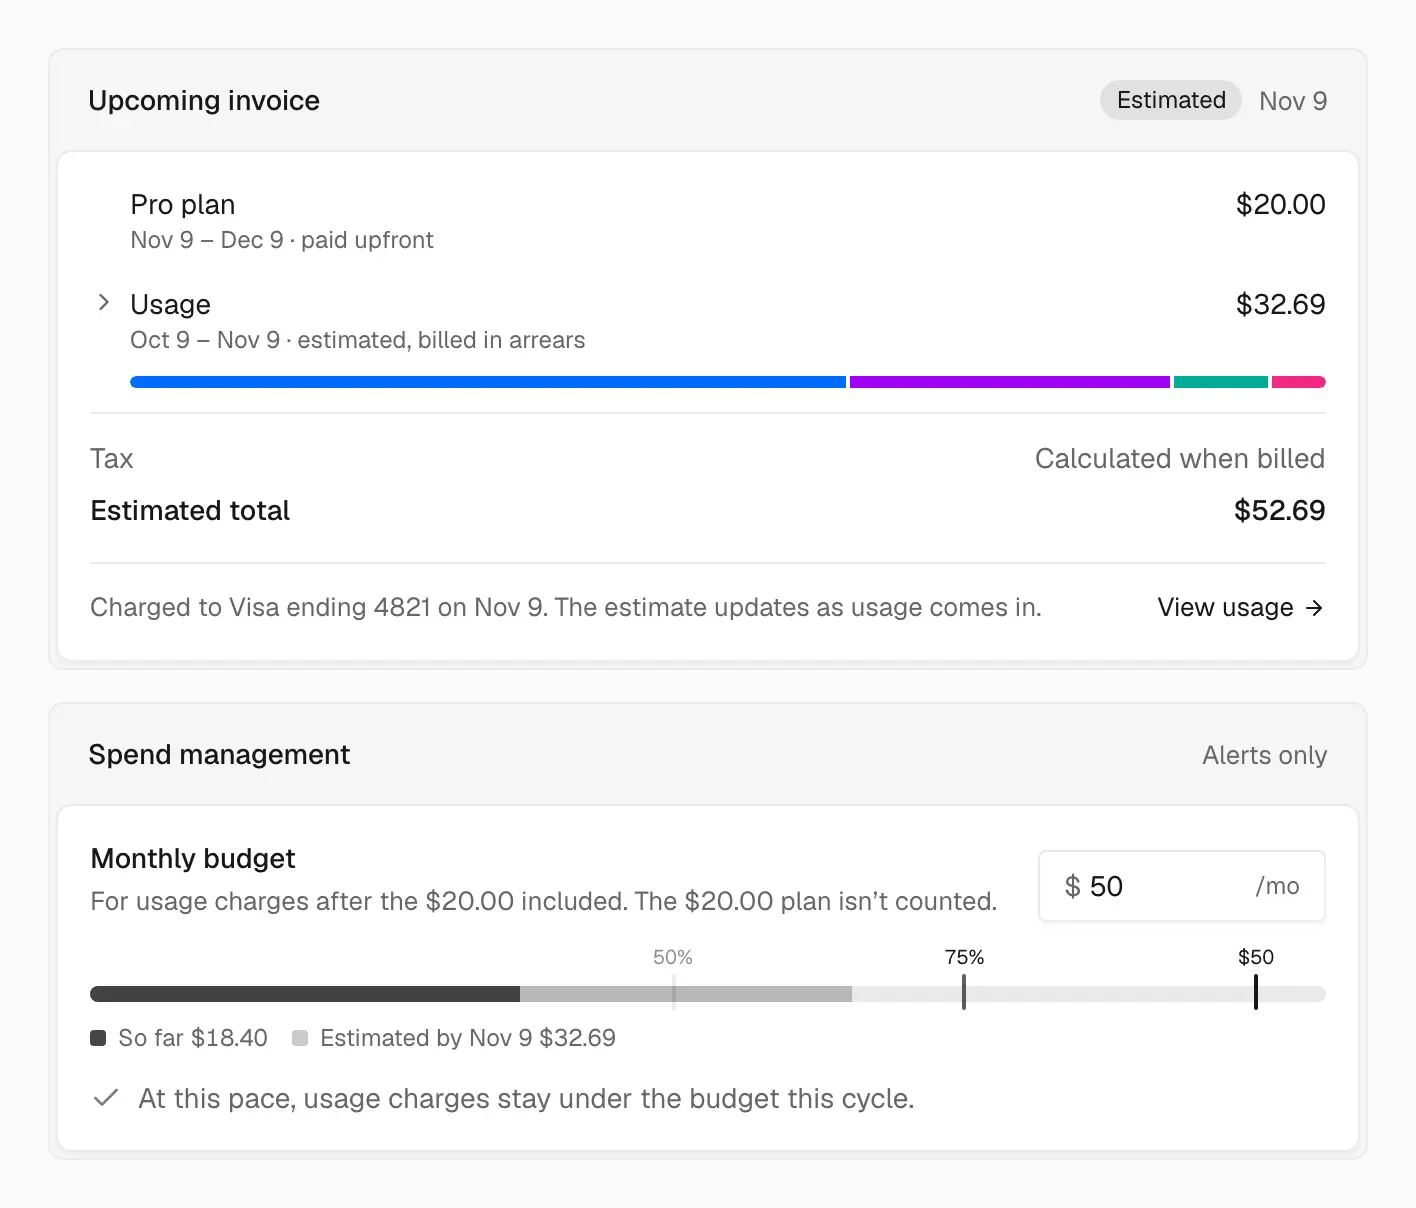Click the So far legend square

click(x=98, y=1038)
